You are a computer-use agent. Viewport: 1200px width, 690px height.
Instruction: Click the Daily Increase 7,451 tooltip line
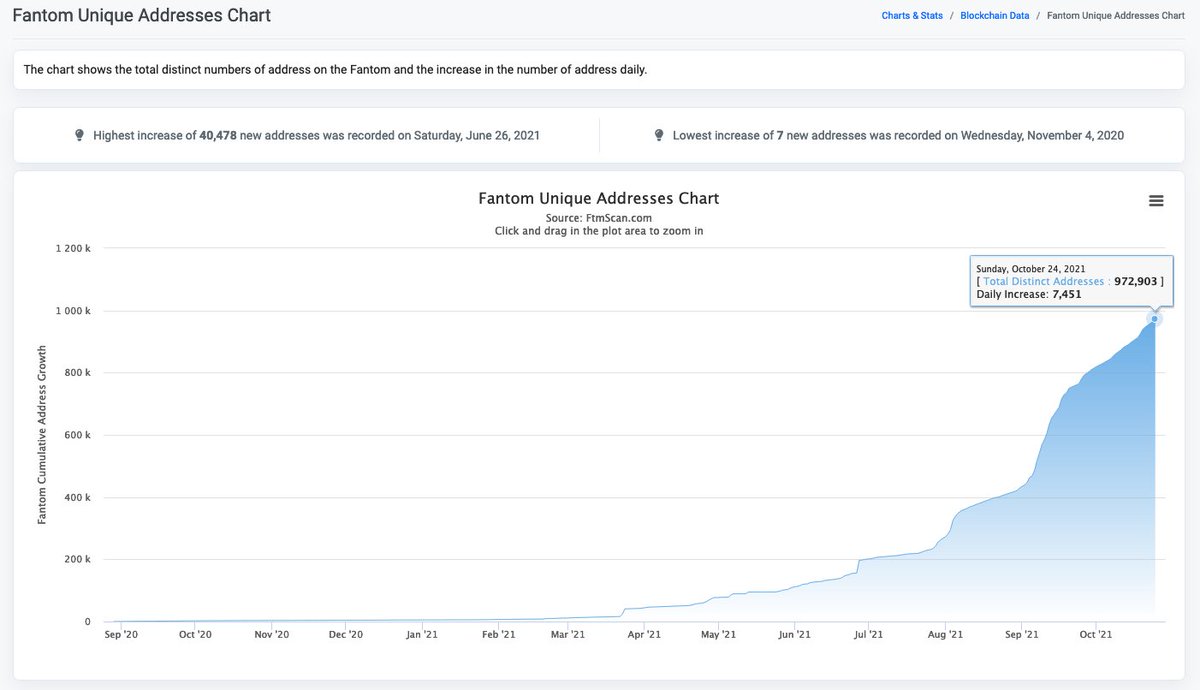click(x=1029, y=295)
